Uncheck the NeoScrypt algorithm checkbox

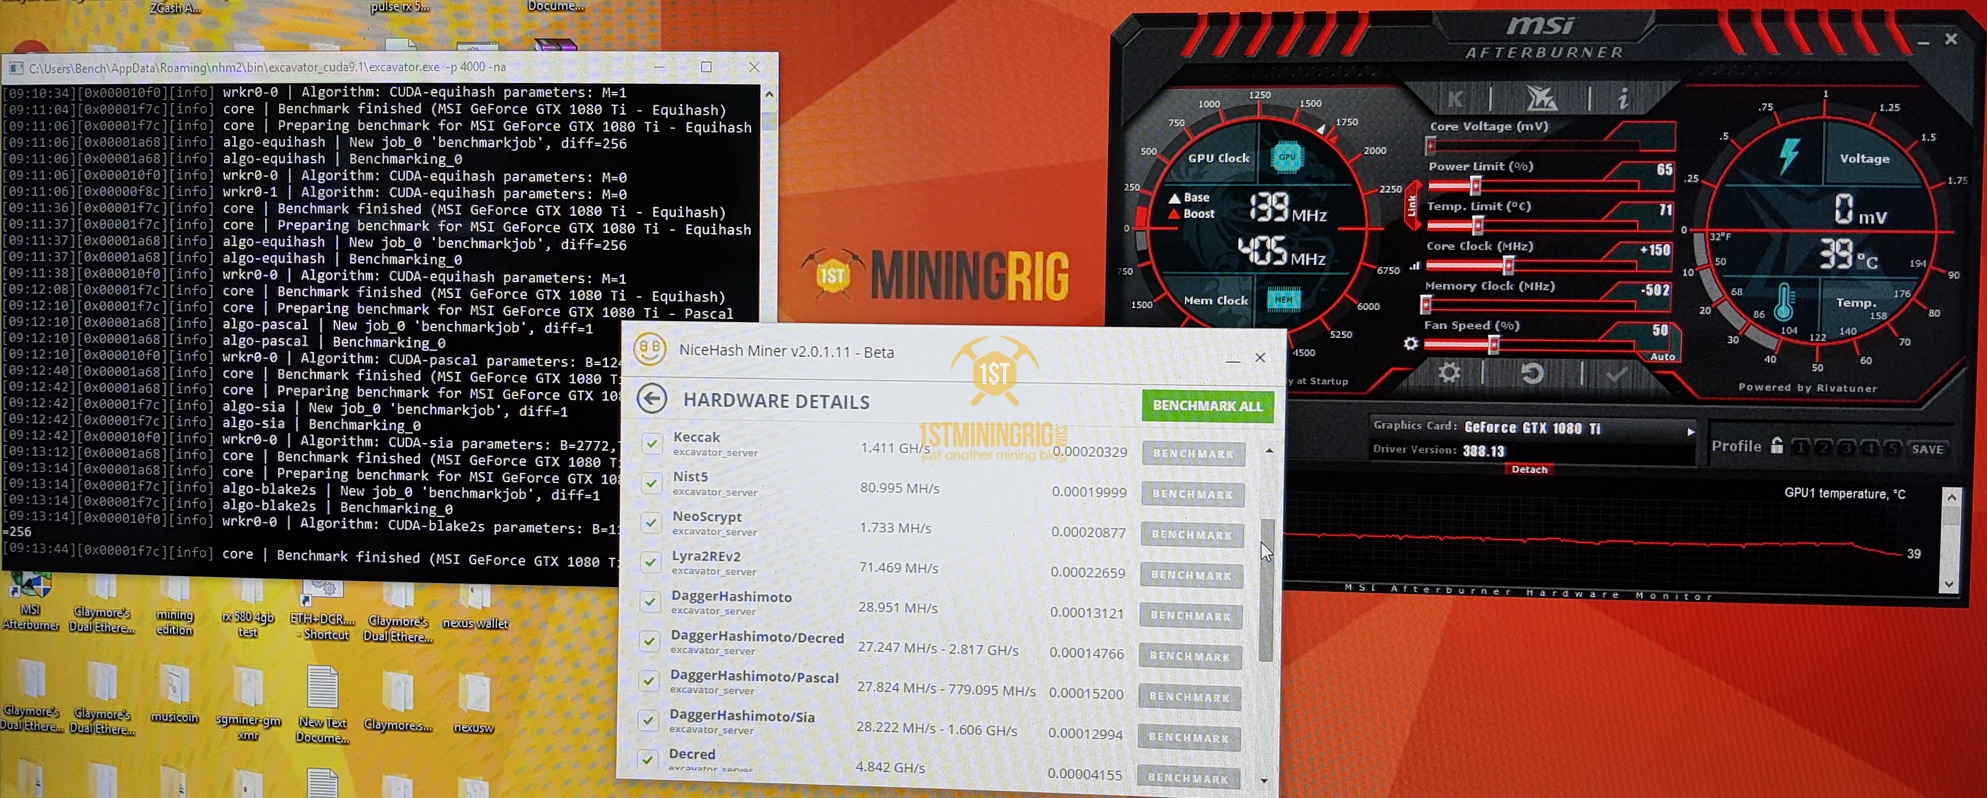point(651,522)
